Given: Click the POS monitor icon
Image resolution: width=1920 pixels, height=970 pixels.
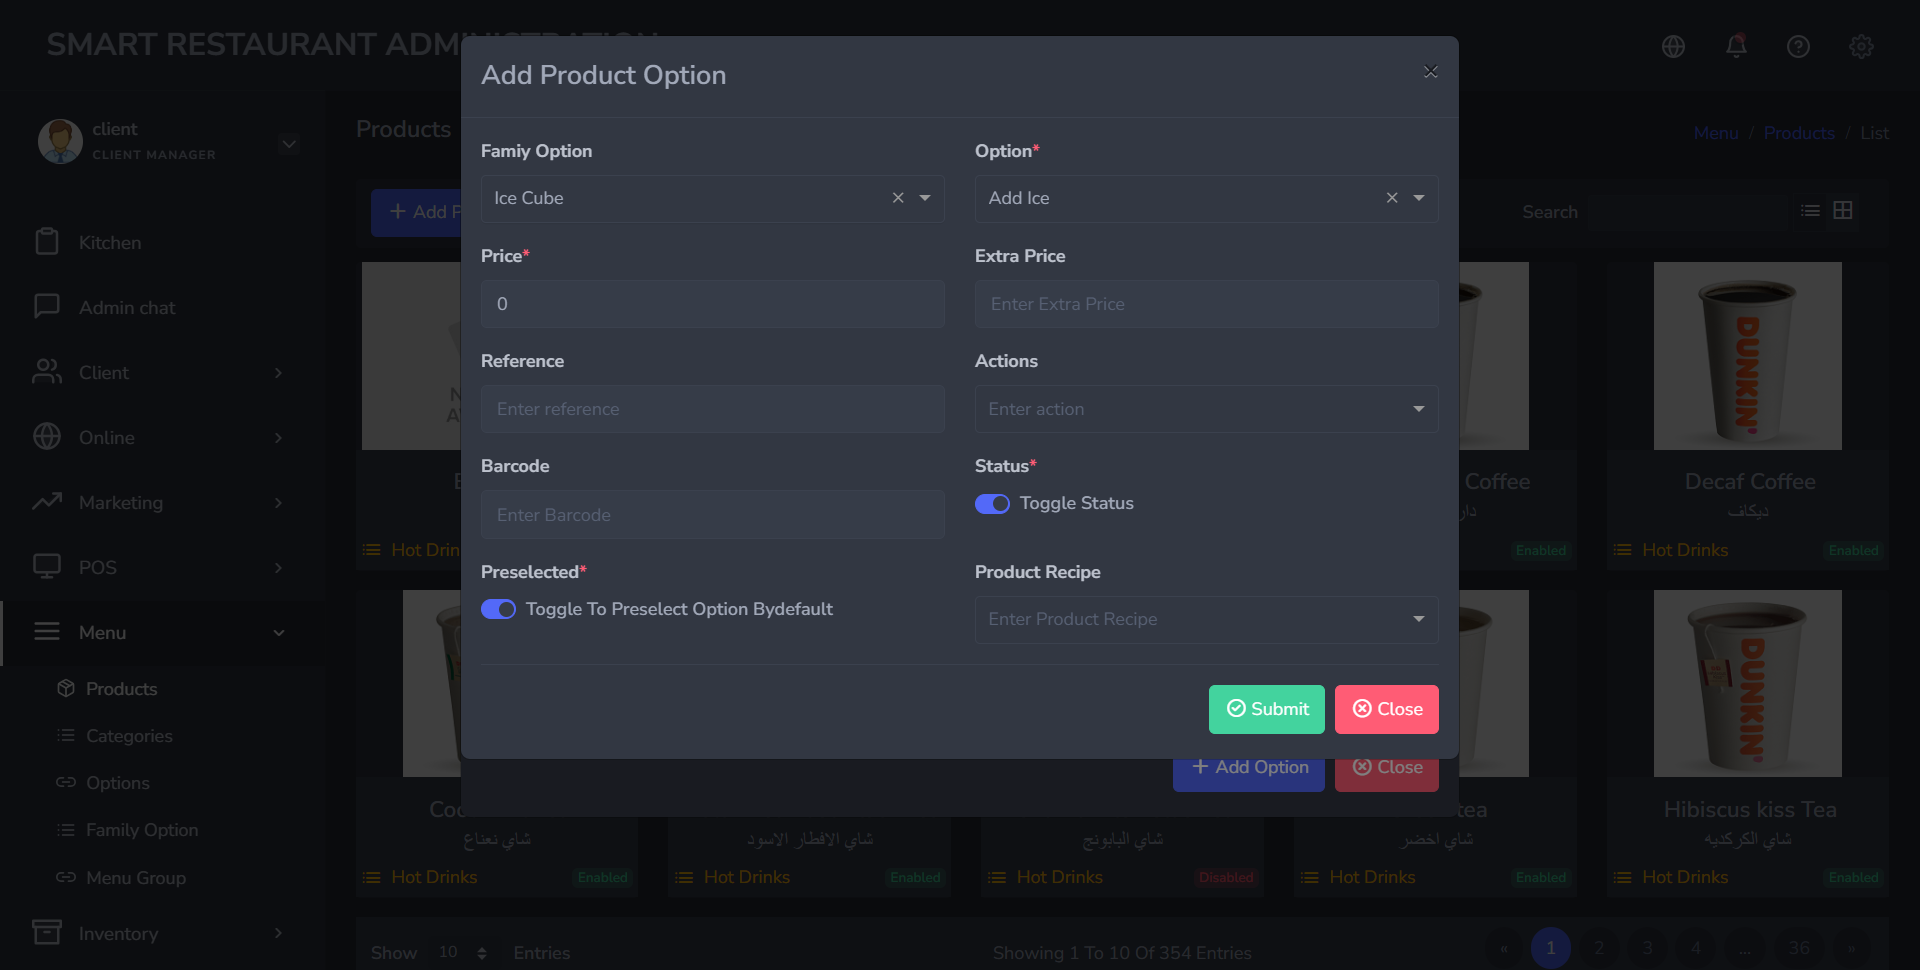Looking at the screenshot, I should (x=47, y=566).
